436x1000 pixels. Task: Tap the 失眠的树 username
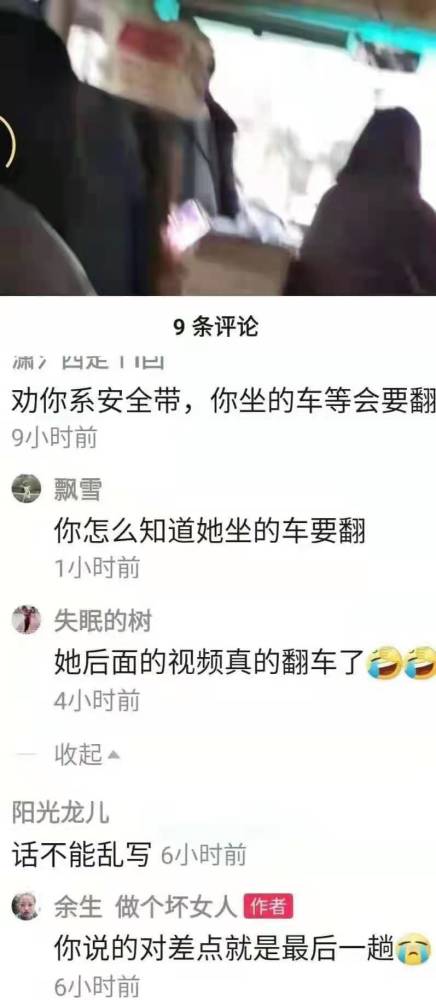tap(102, 621)
